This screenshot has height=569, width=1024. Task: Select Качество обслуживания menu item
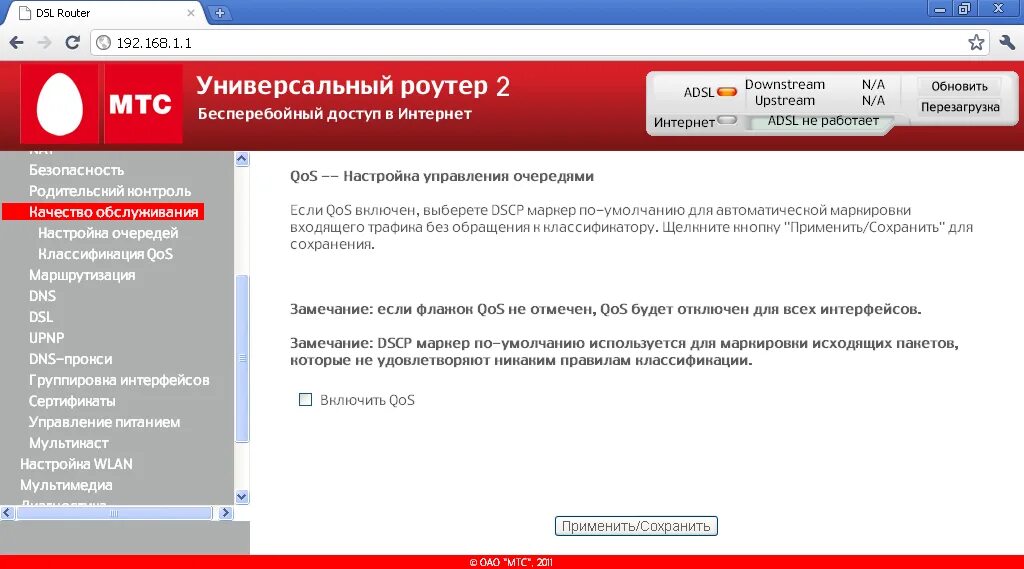tap(103, 212)
